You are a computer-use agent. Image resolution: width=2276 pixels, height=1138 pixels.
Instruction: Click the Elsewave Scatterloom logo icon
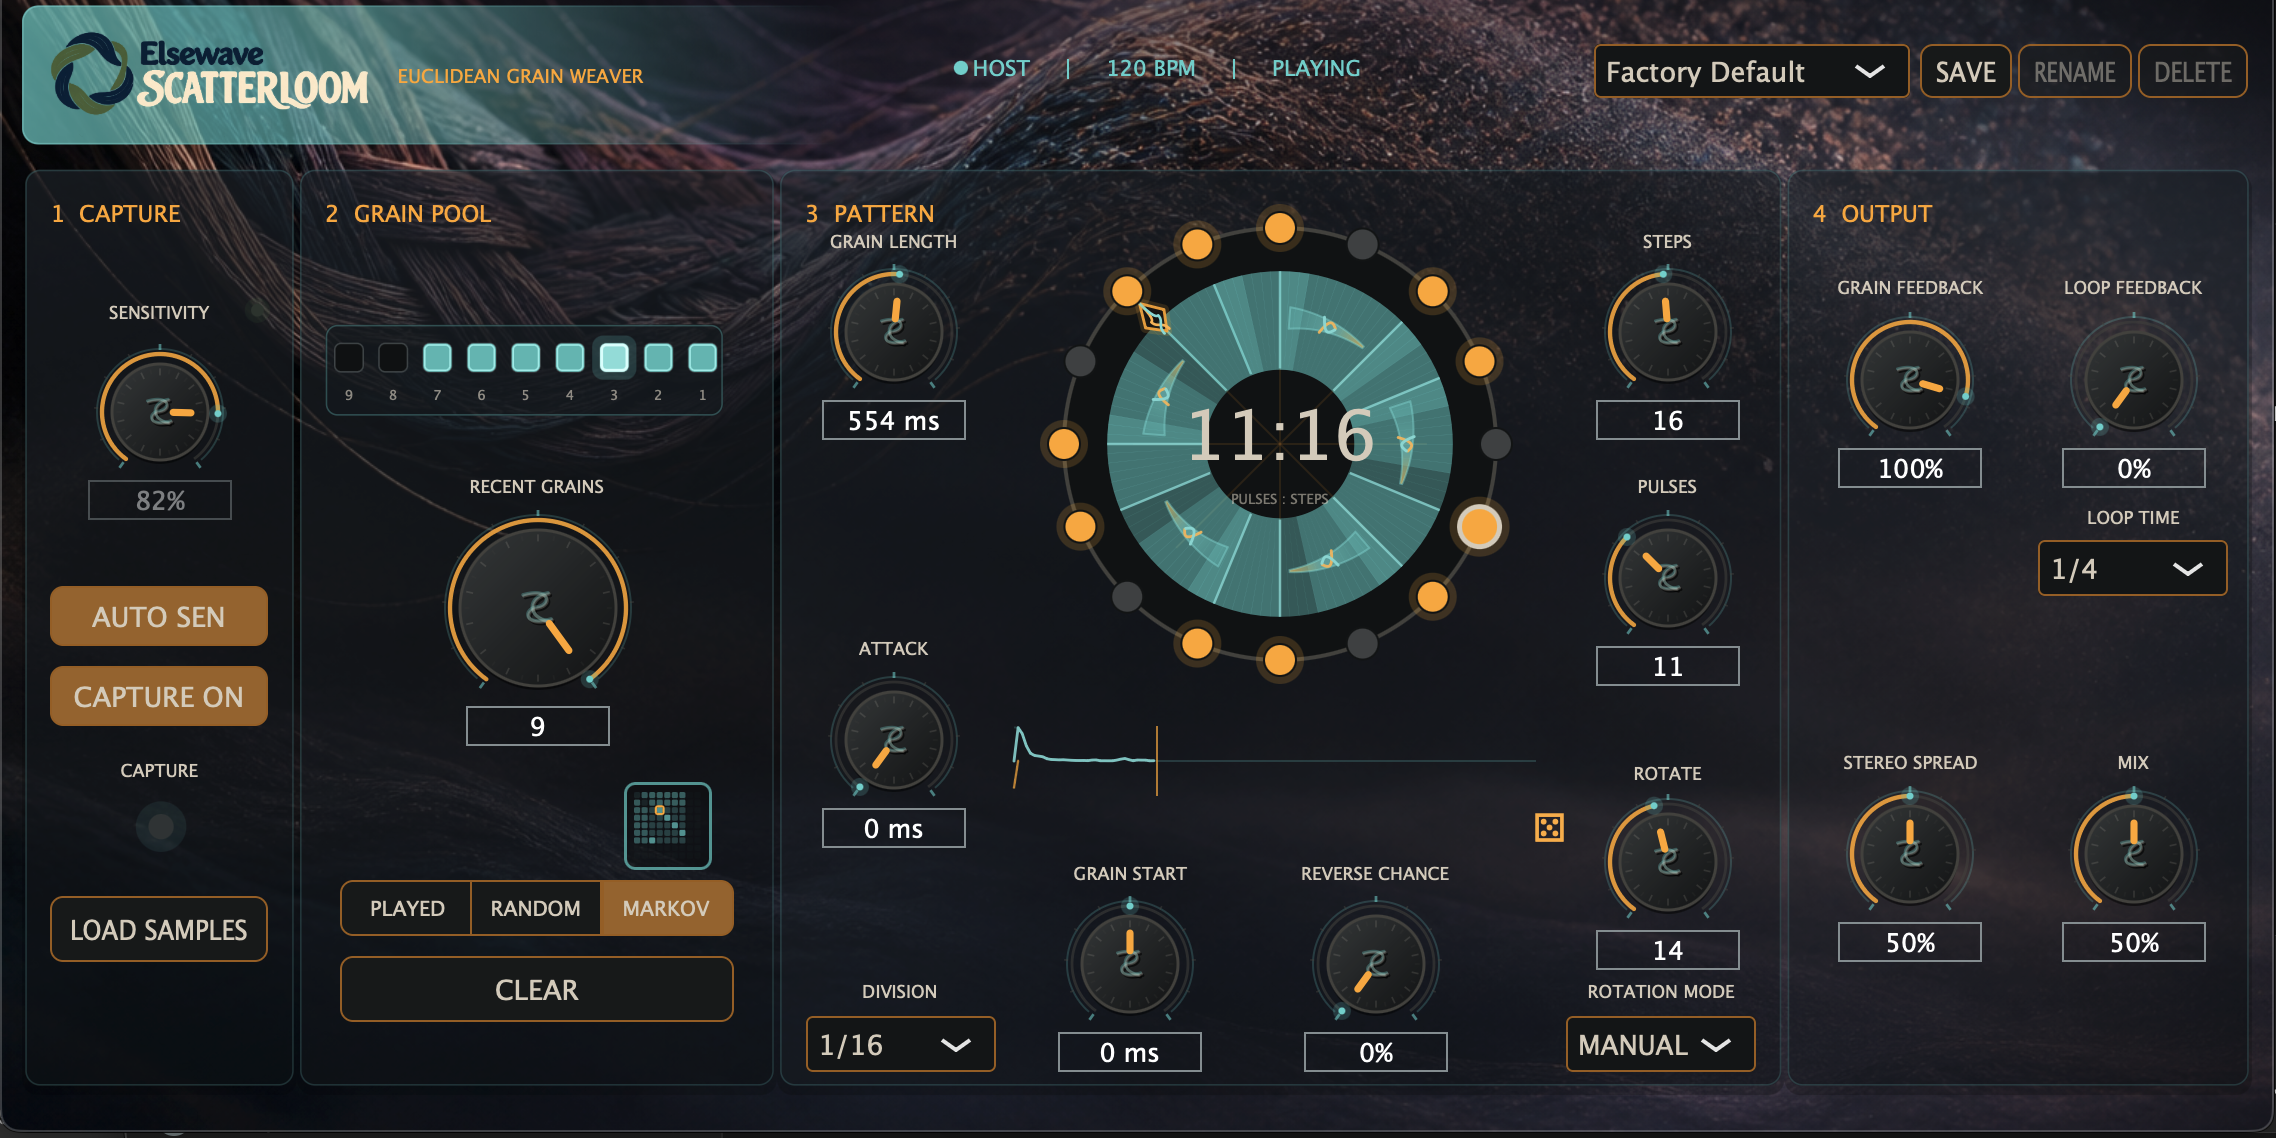tap(92, 72)
